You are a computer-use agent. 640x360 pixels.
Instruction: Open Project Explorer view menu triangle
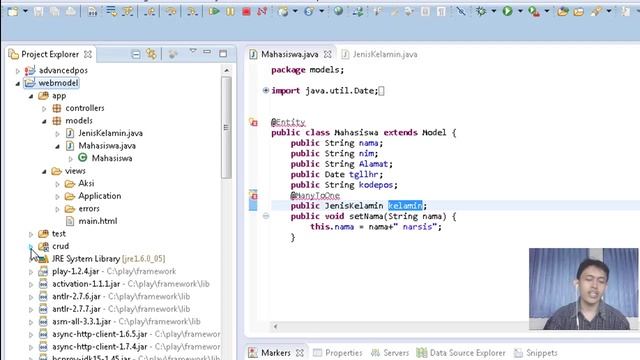tap(193, 51)
